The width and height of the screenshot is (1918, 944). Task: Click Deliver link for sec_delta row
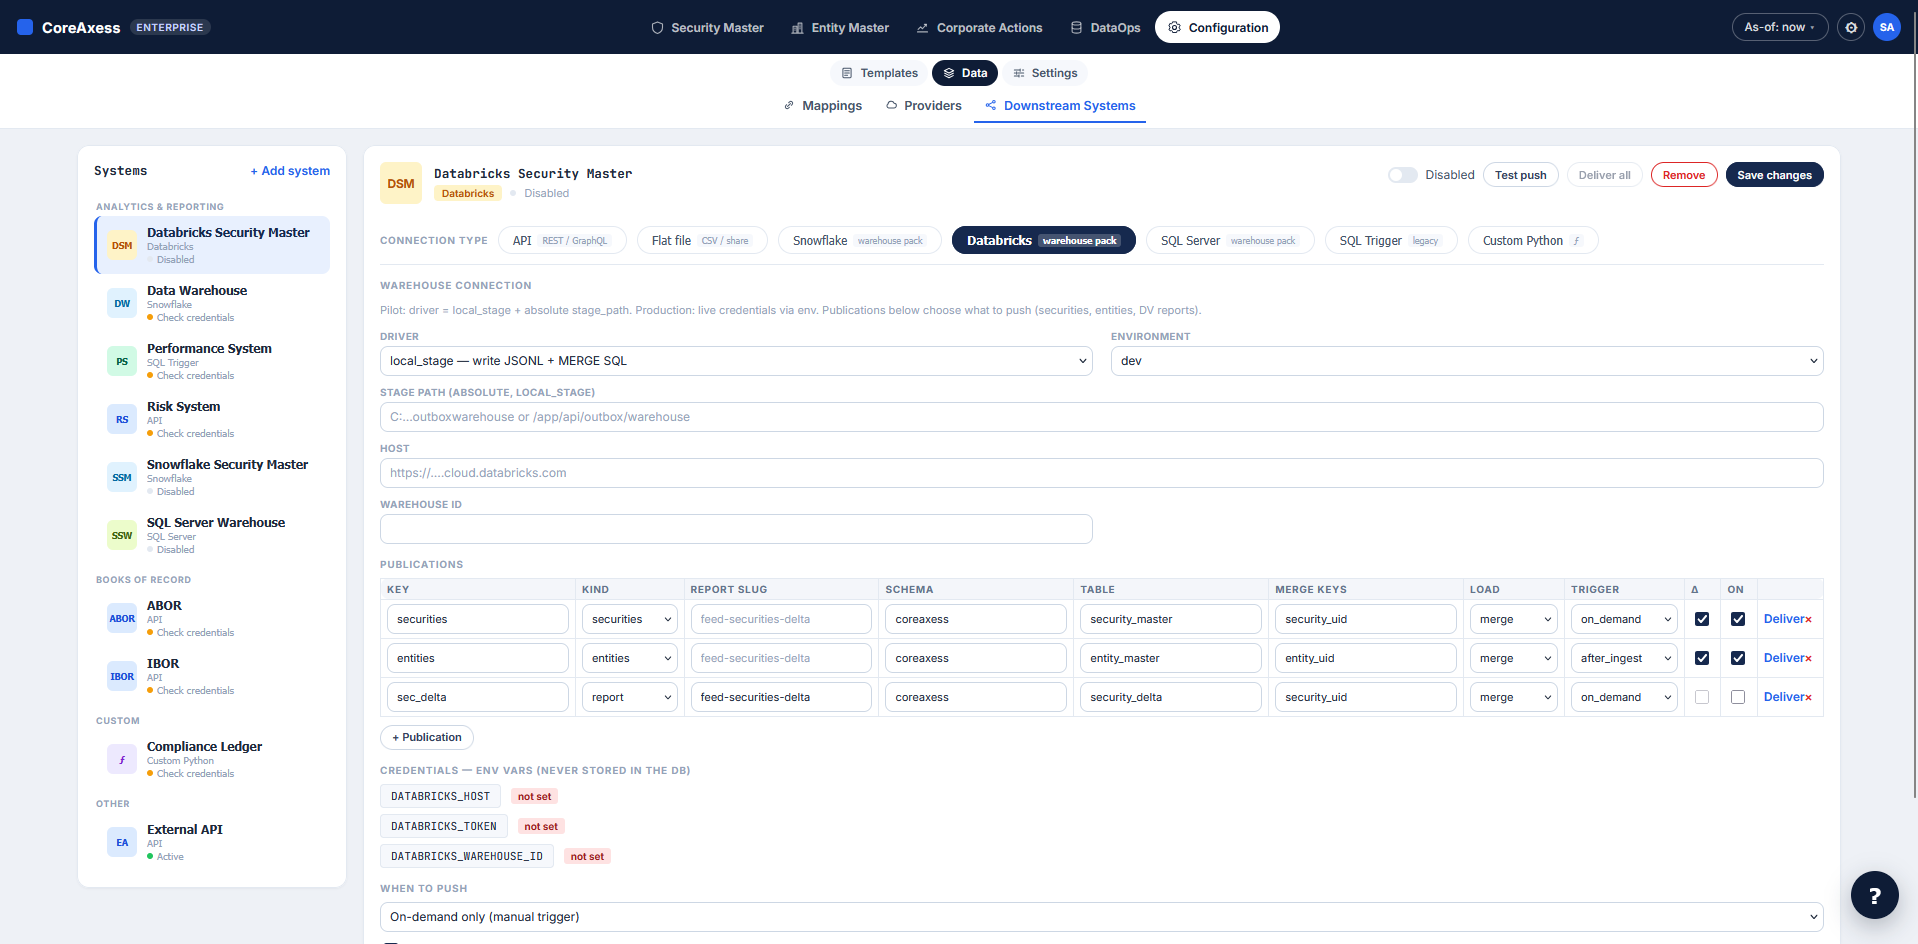(x=1783, y=697)
